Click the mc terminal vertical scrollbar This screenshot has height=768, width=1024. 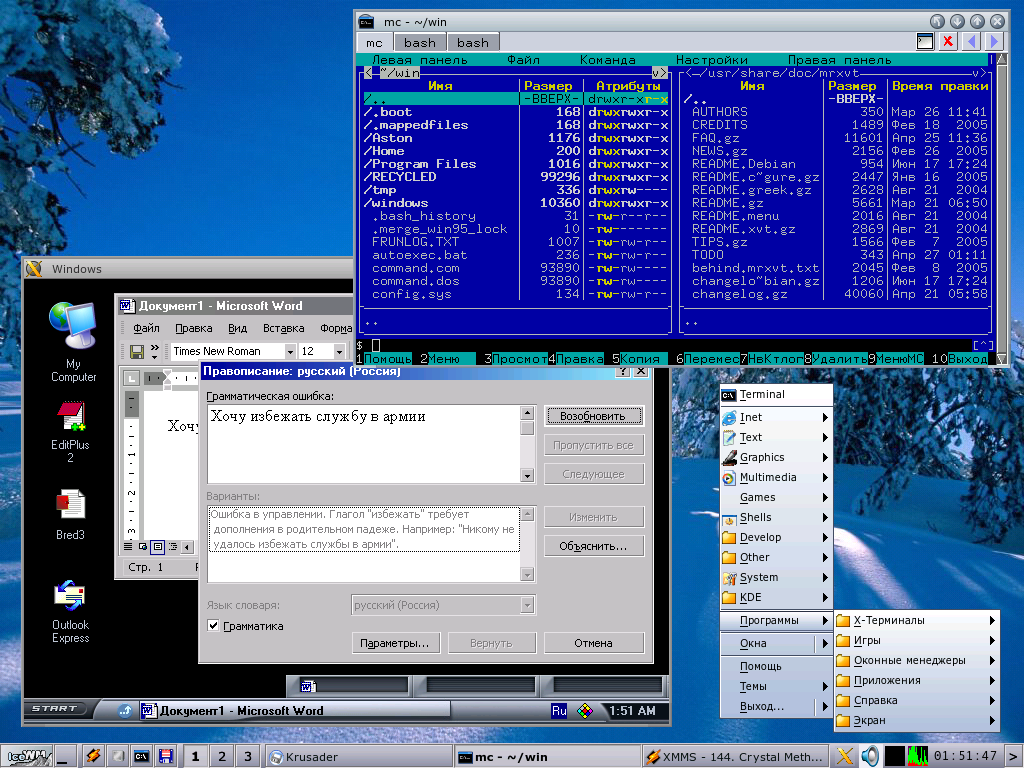pyautogui.click(x=1002, y=209)
